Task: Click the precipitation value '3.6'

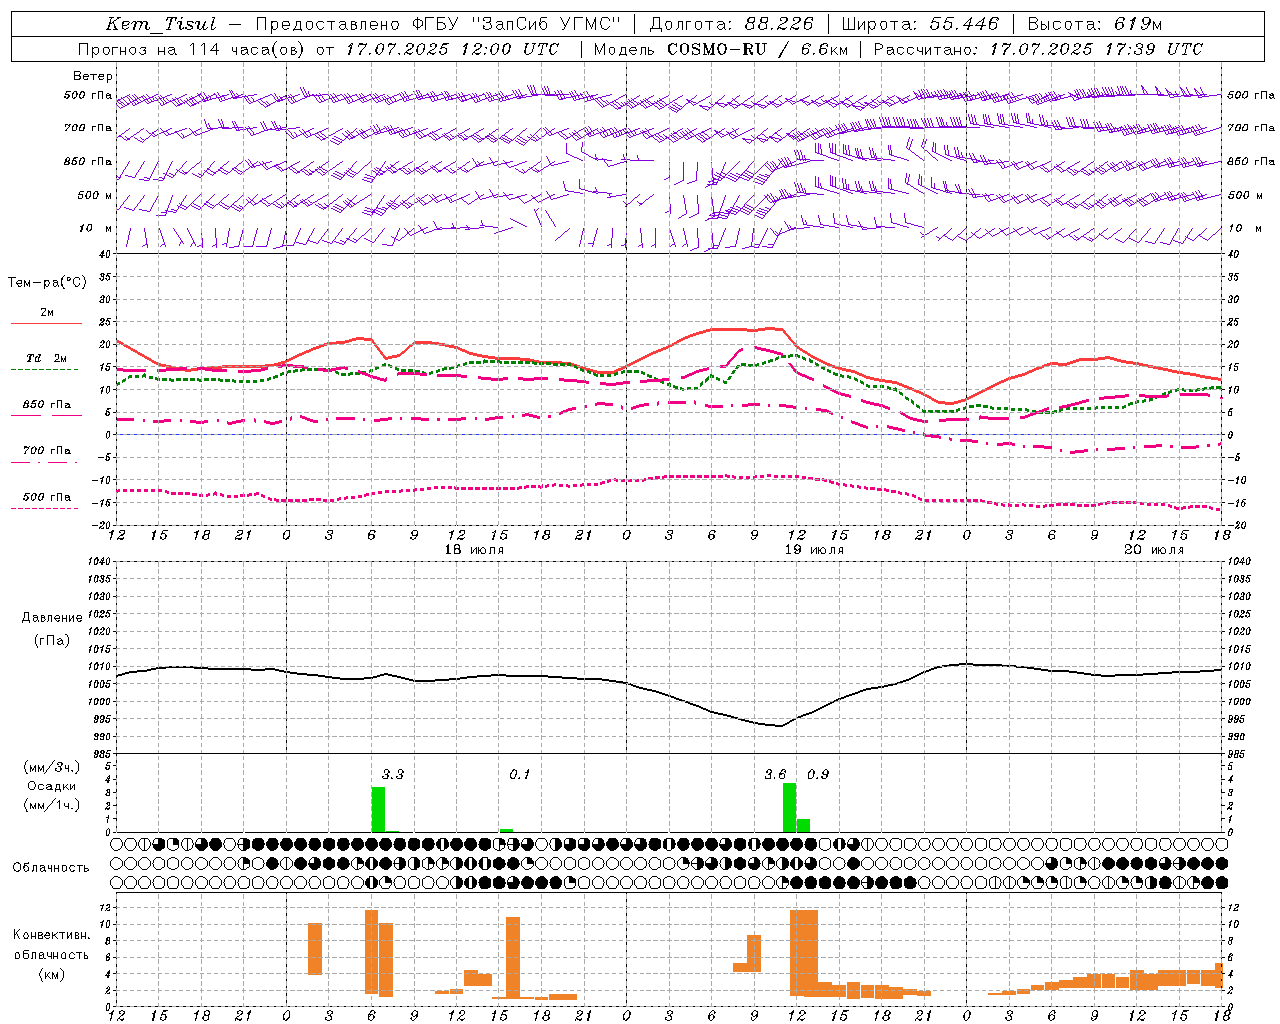Action: point(775,774)
